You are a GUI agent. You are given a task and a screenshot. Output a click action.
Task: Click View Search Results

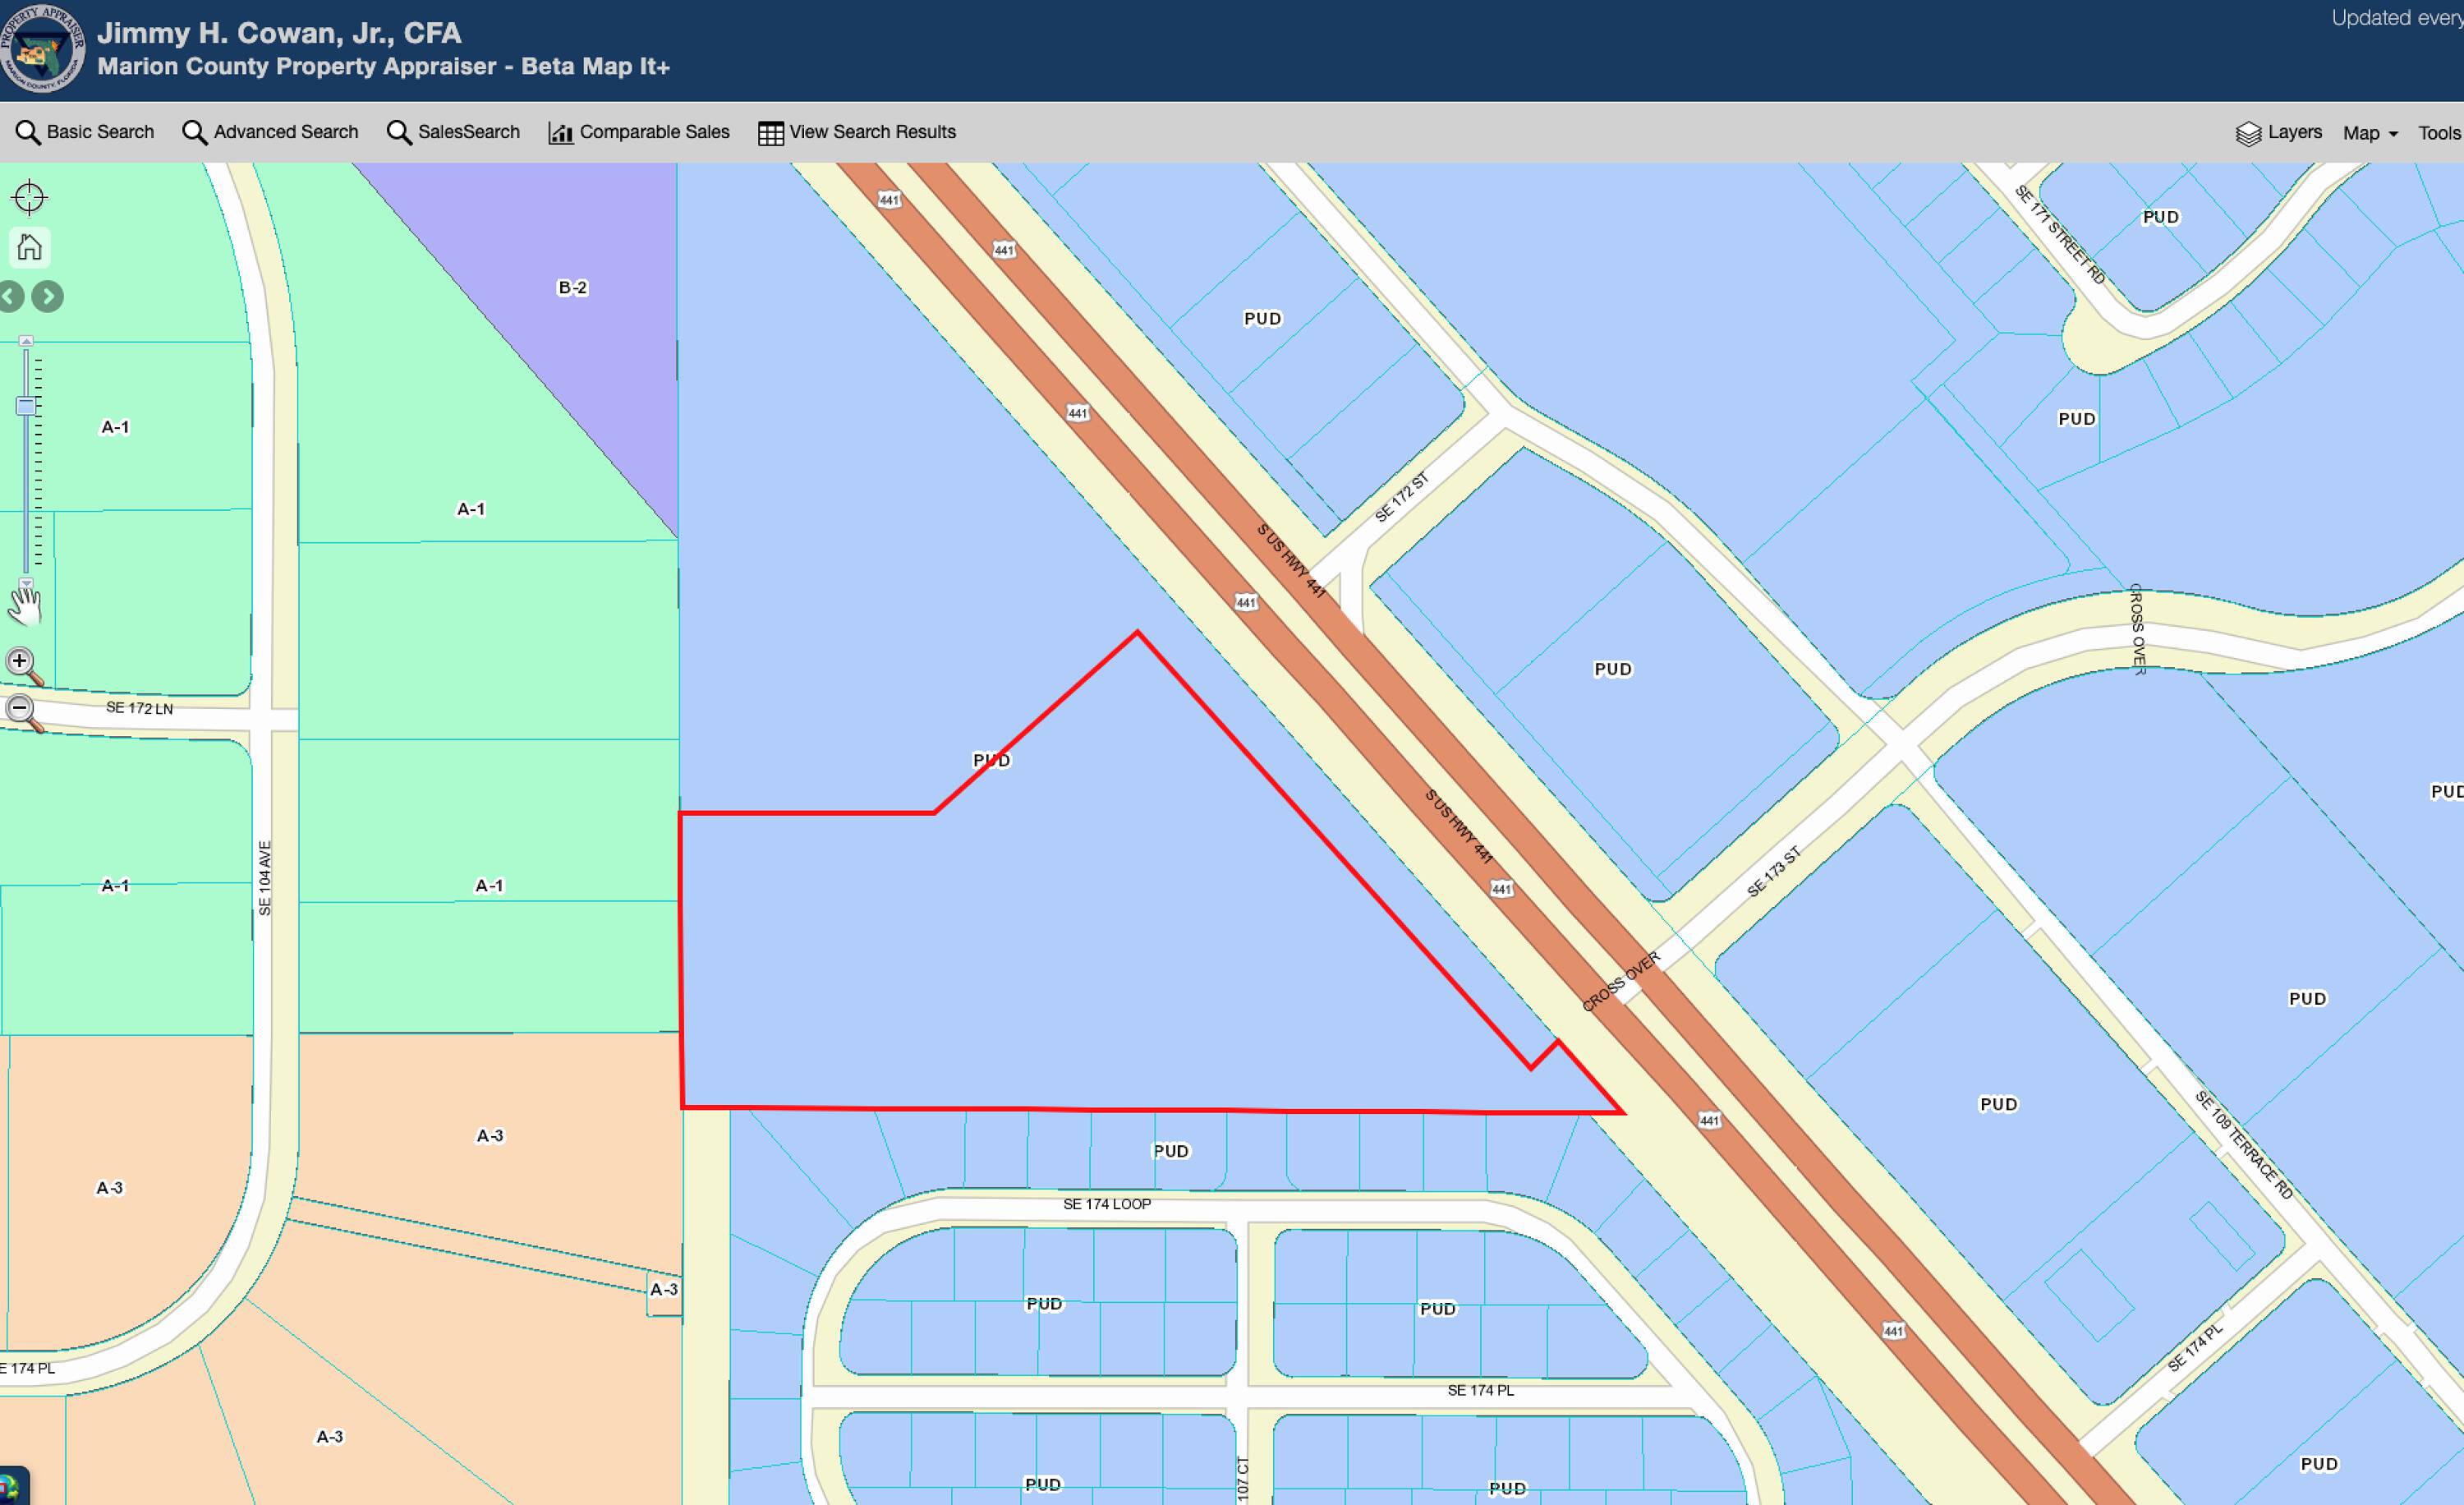(857, 132)
